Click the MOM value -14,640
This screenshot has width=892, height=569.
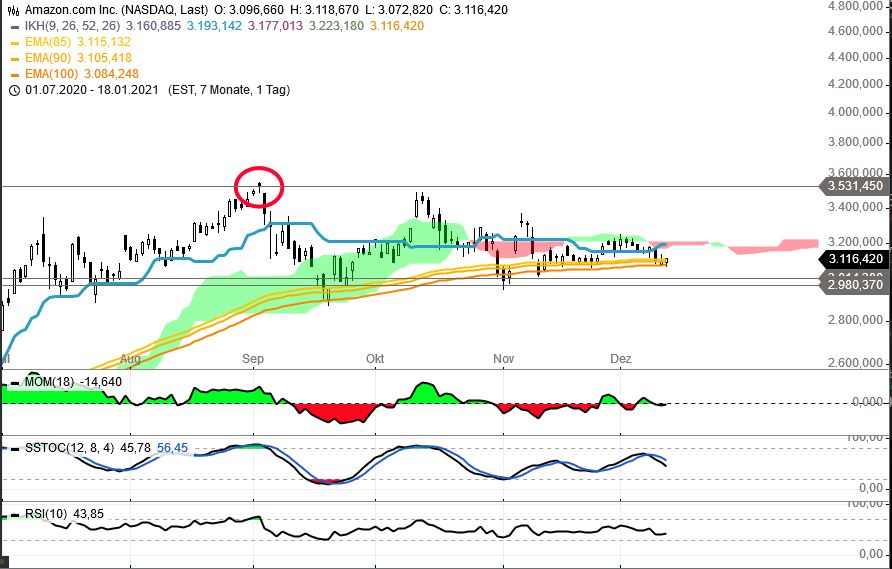(x=101, y=382)
